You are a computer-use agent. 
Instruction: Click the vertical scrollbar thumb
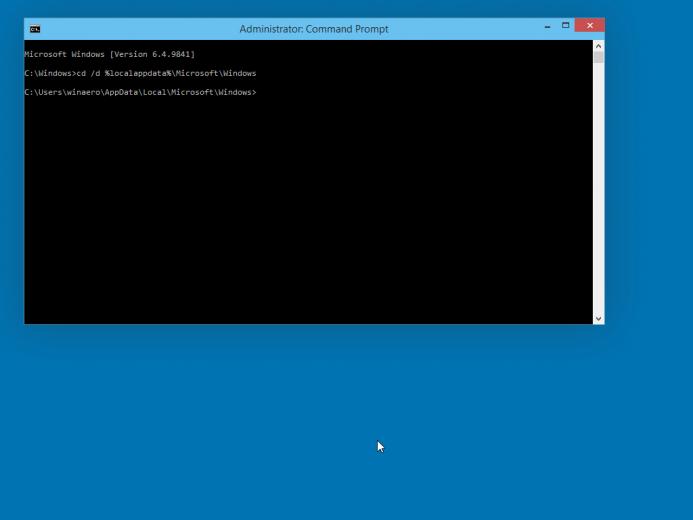pos(599,58)
